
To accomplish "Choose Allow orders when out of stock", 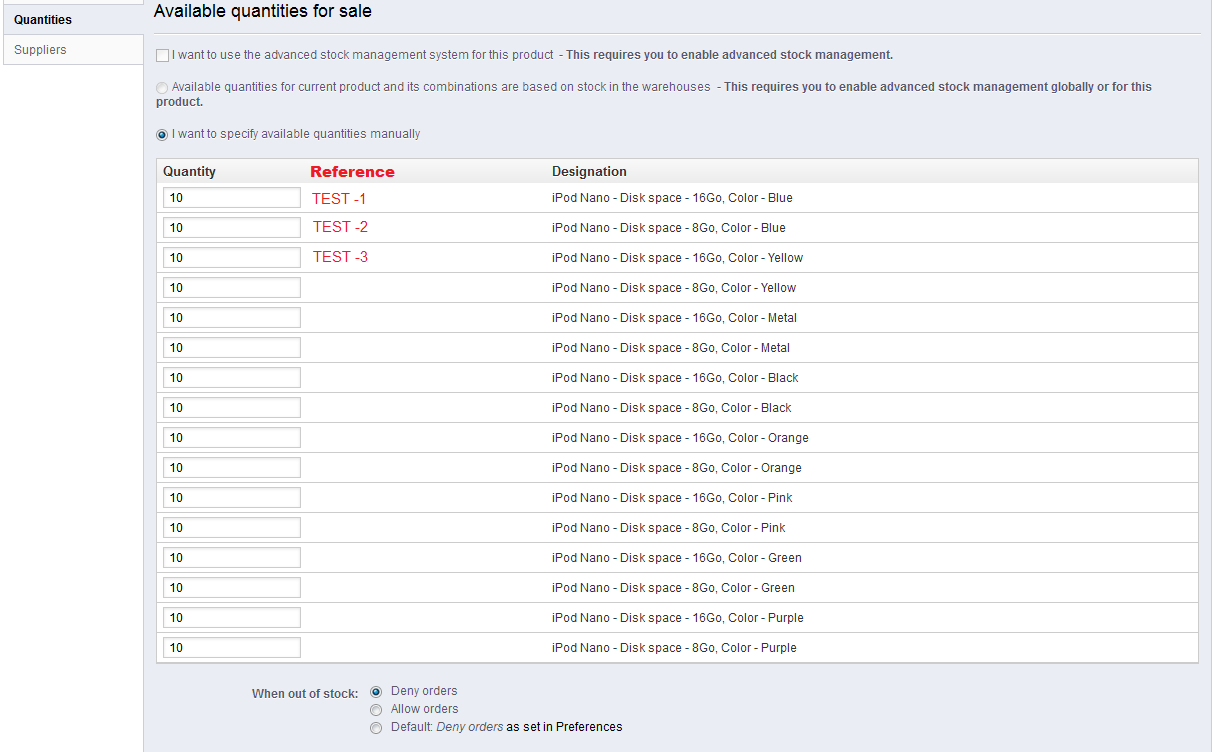I will pos(376,710).
